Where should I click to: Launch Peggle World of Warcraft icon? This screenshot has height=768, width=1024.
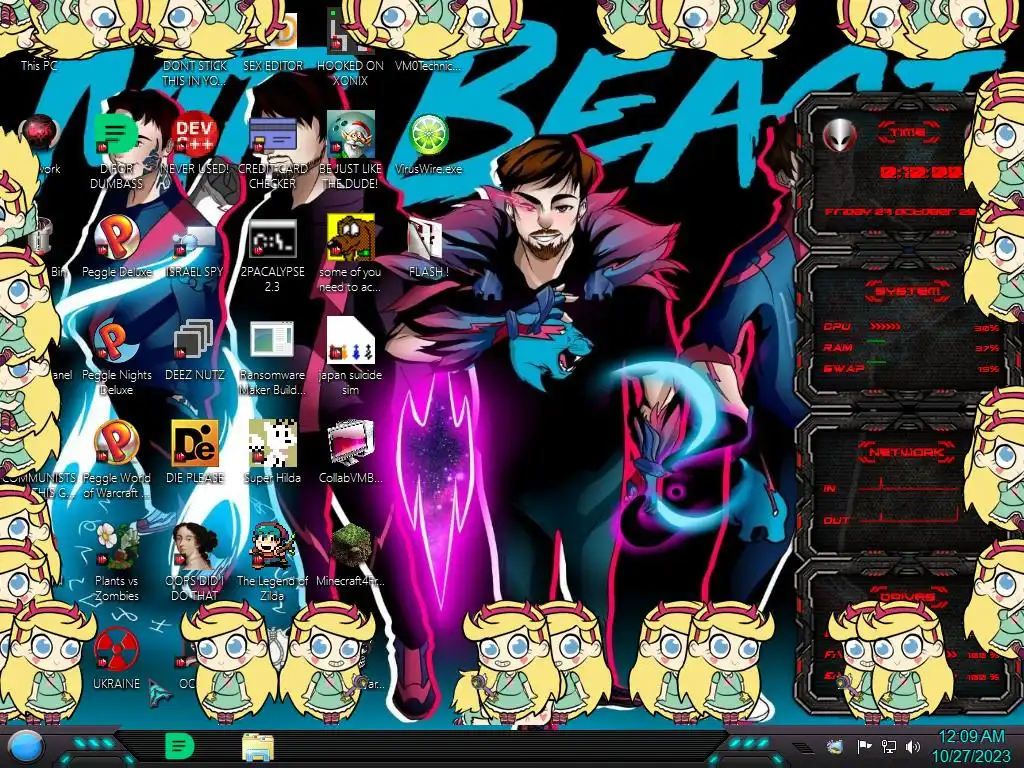coord(116,444)
